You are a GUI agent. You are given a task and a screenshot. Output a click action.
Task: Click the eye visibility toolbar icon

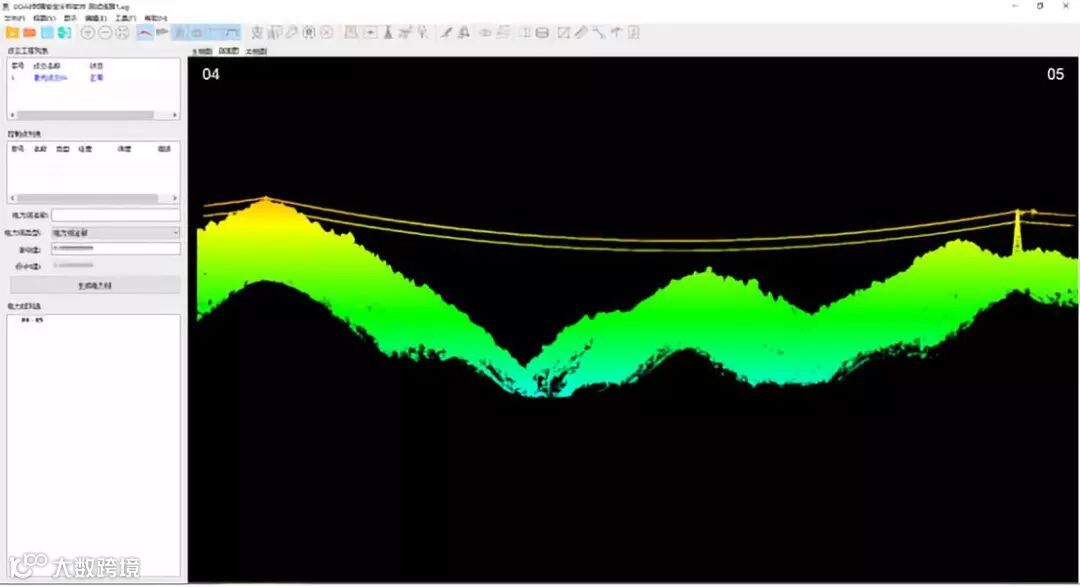(486, 32)
